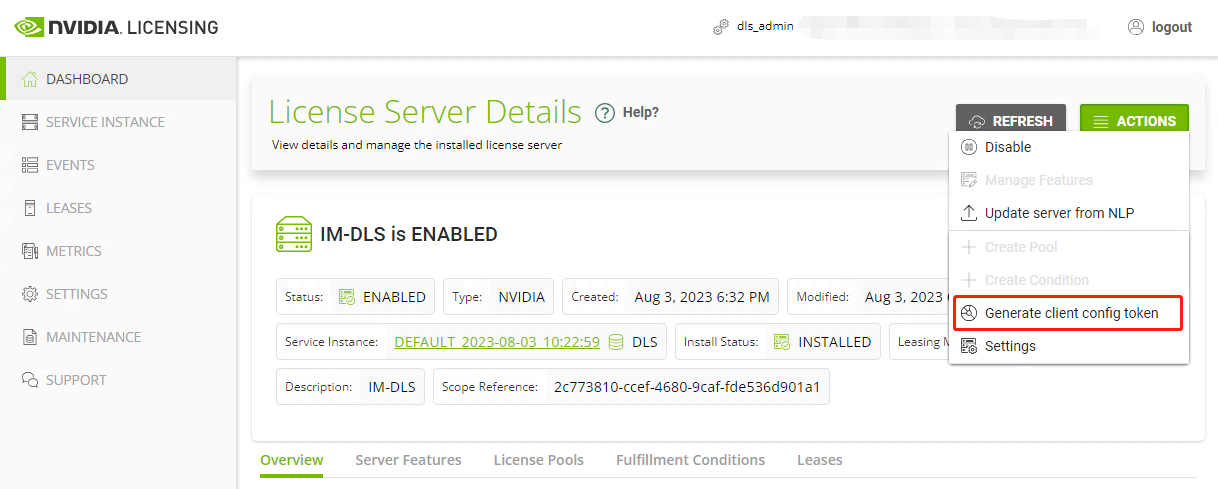
Task: Open the Dashboard sidebar menu item
Action: tap(120, 79)
